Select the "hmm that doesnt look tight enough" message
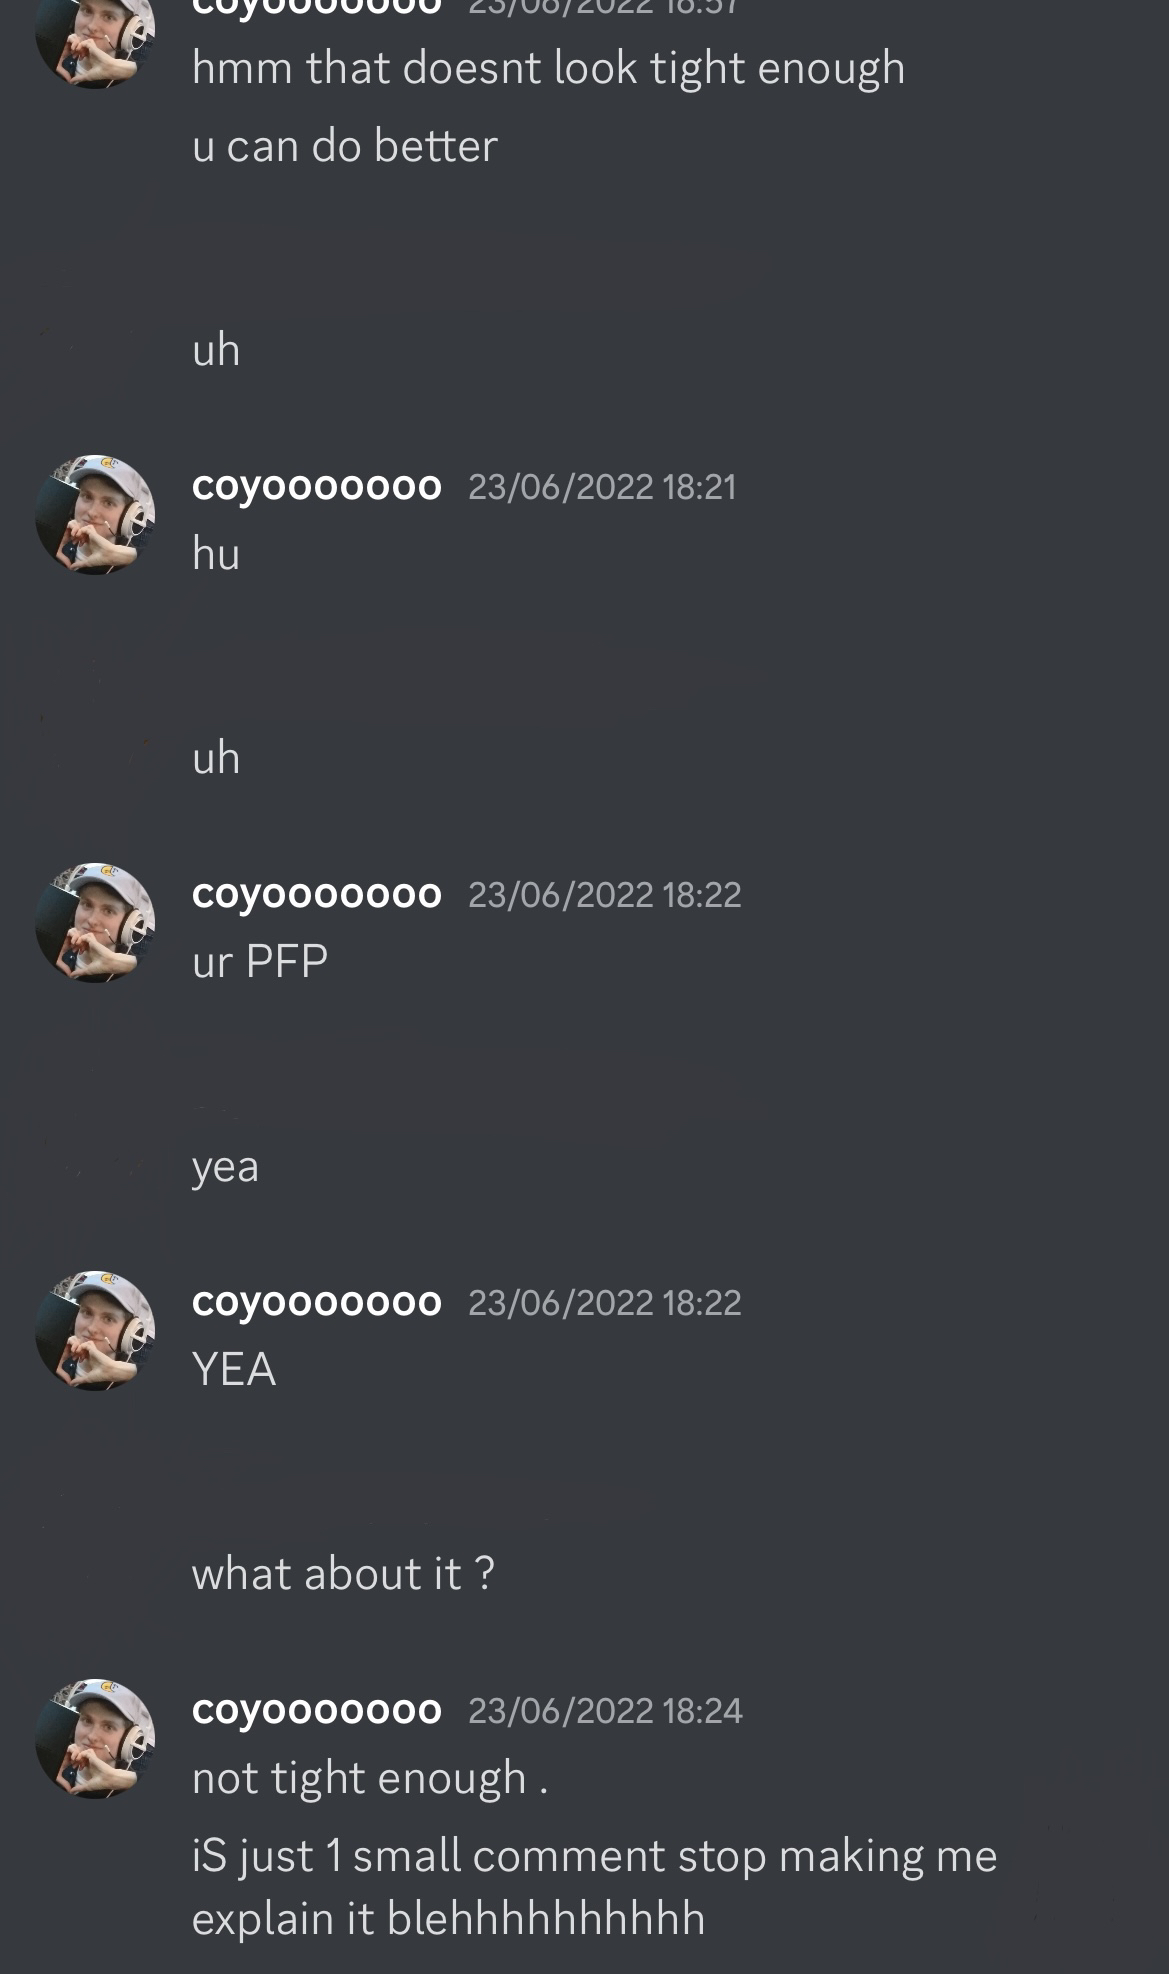 point(548,69)
